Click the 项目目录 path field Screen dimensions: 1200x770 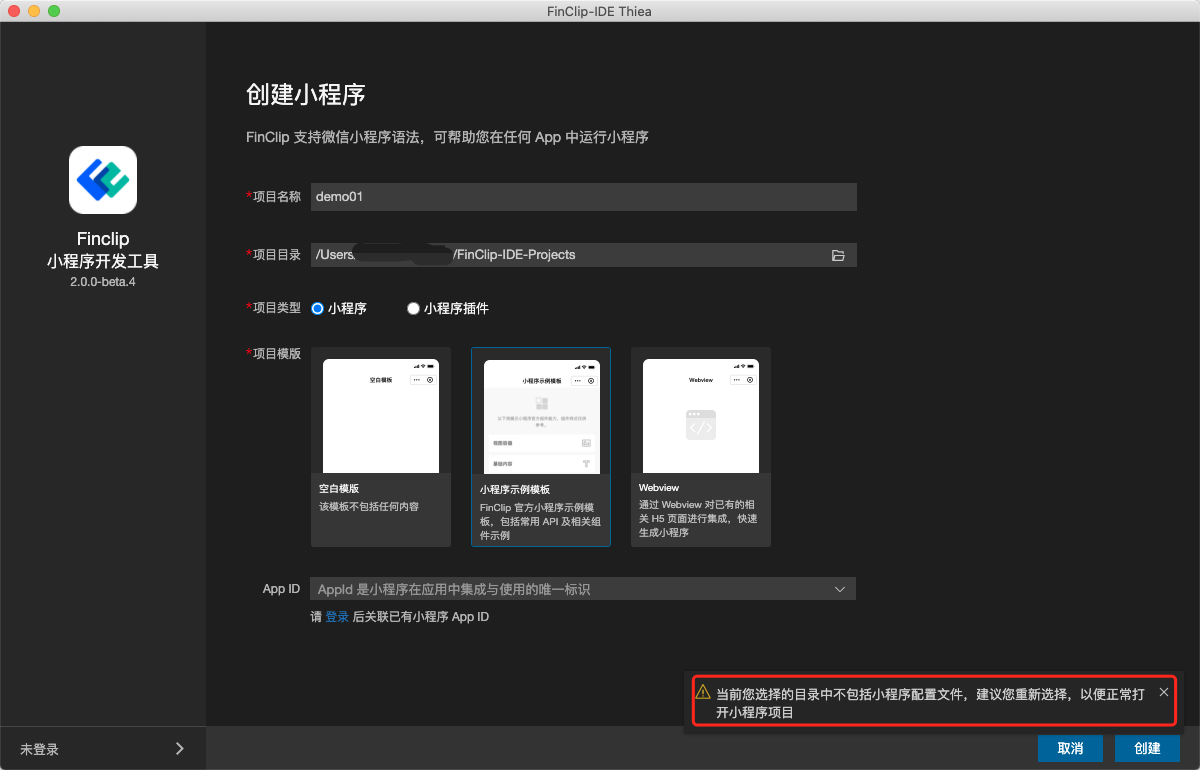pos(583,255)
